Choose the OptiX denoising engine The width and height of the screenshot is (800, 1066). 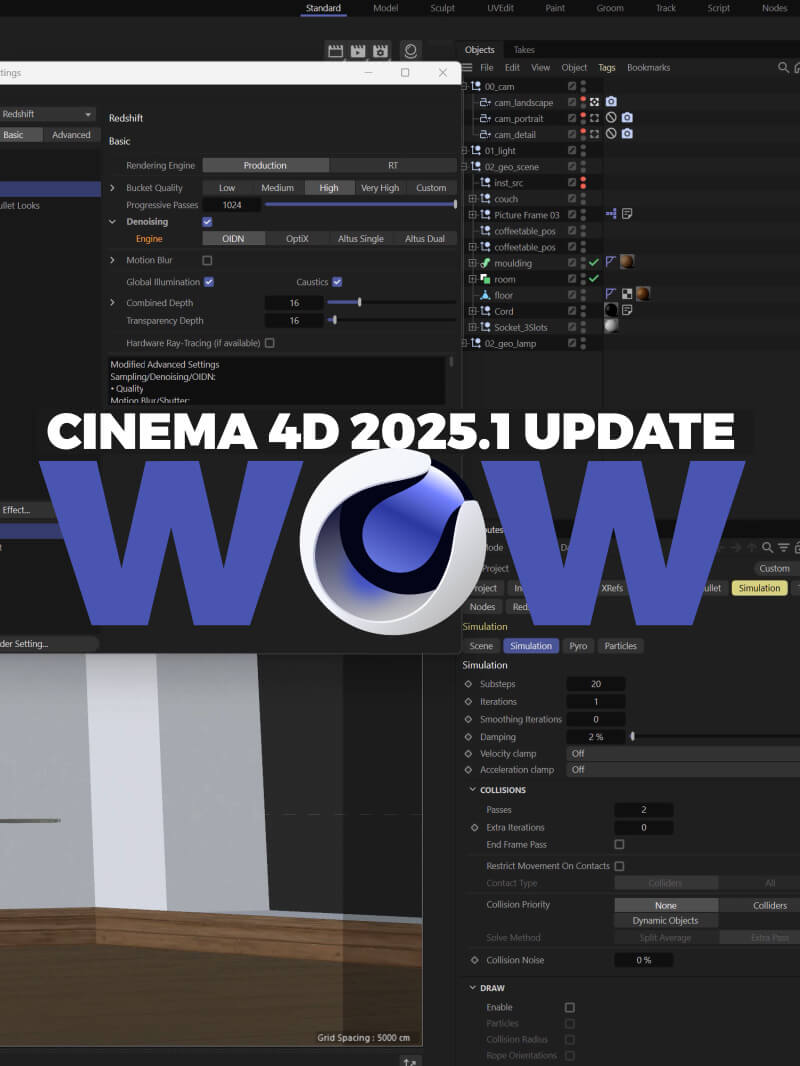pyautogui.click(x=297, y=239)
